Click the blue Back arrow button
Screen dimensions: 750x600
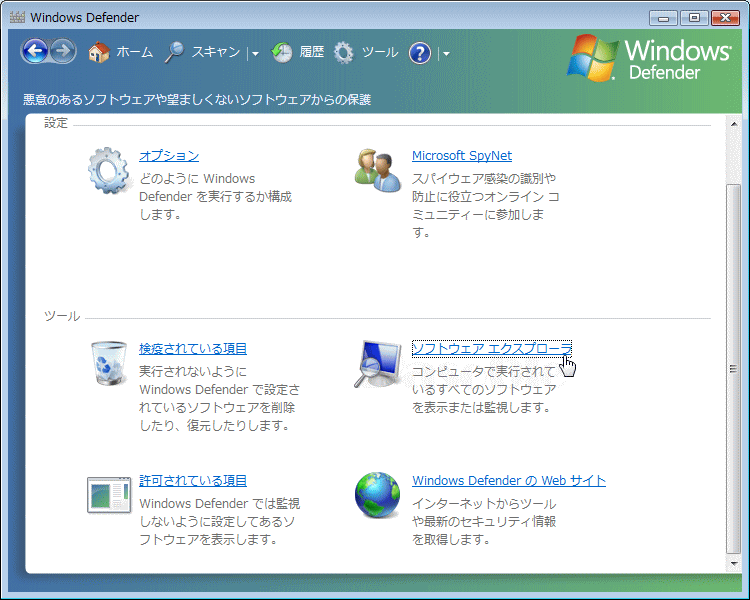pos(35,52)
